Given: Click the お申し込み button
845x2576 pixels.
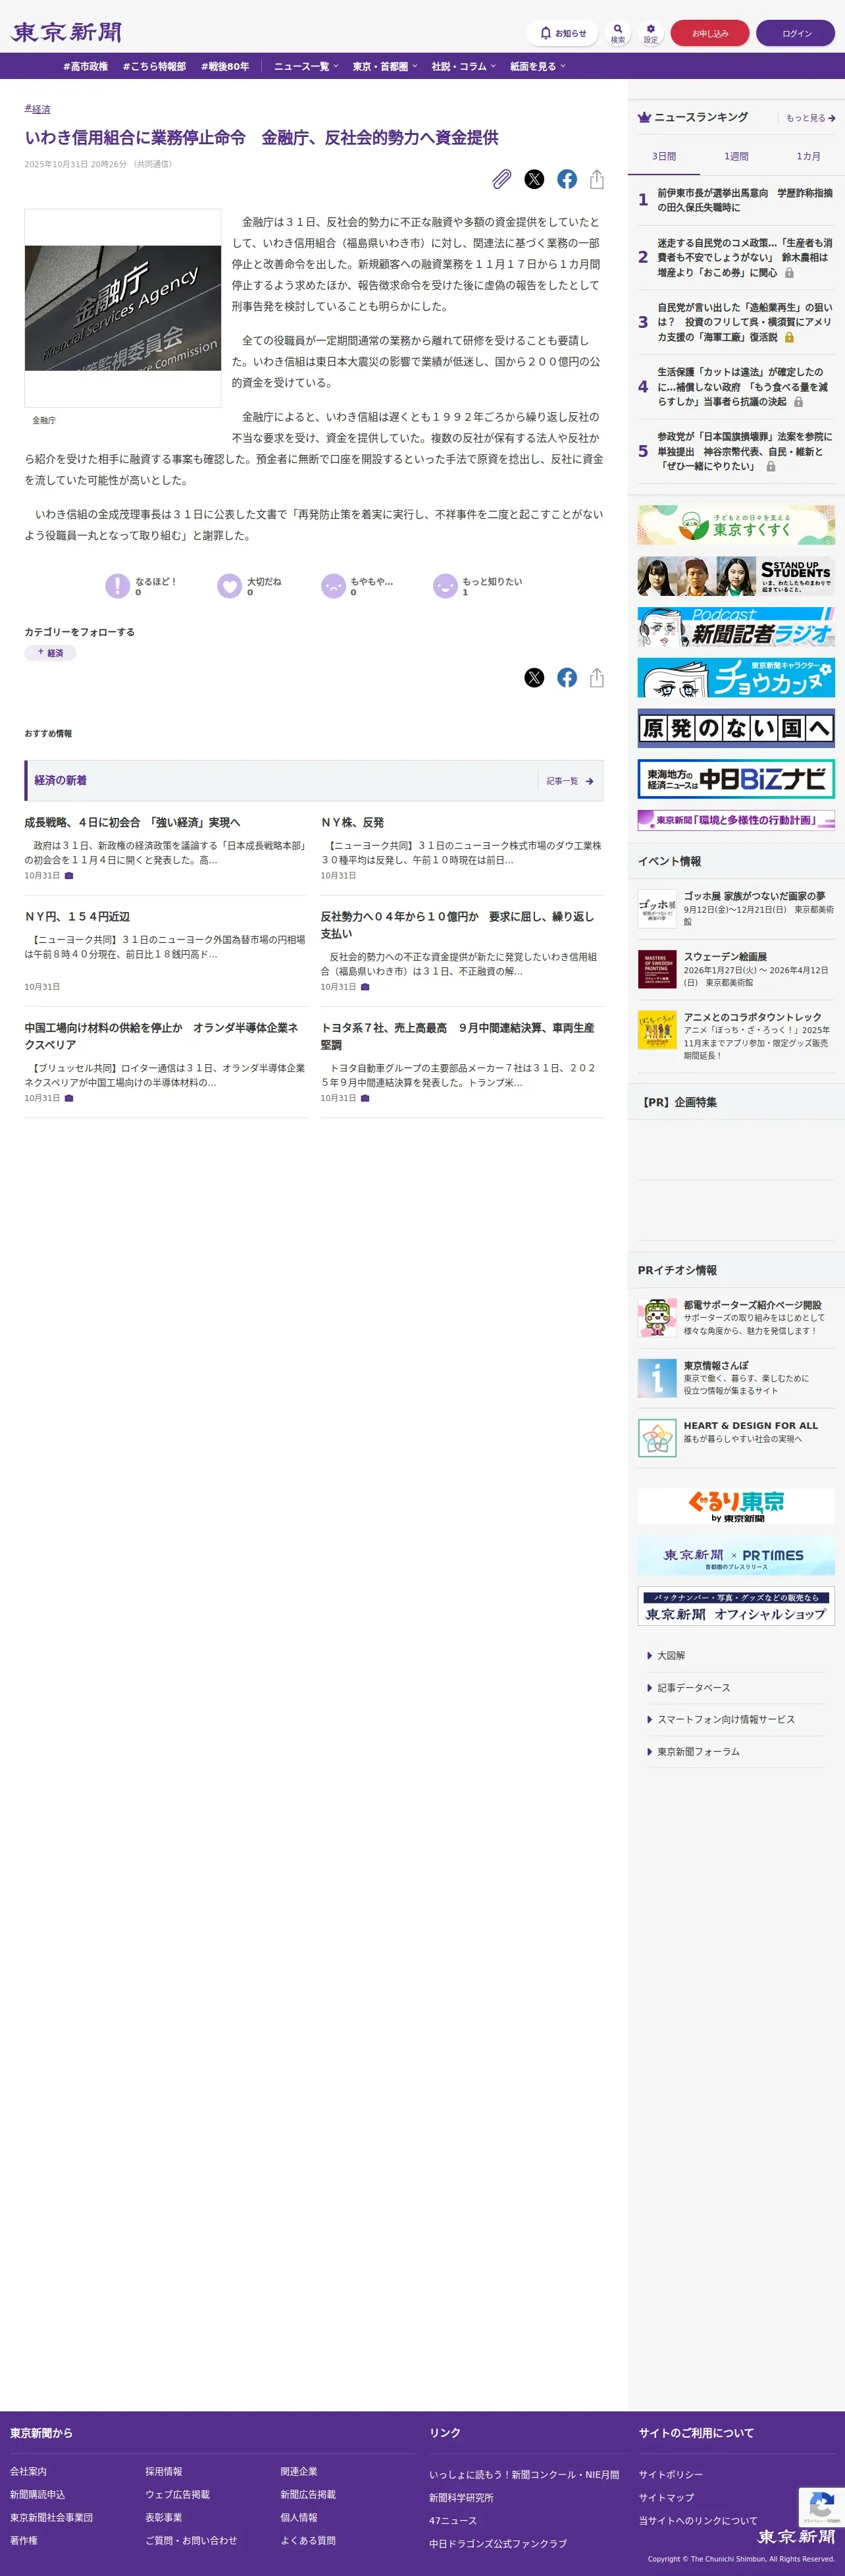Looking at the screenshot, I should click(710, 33).
